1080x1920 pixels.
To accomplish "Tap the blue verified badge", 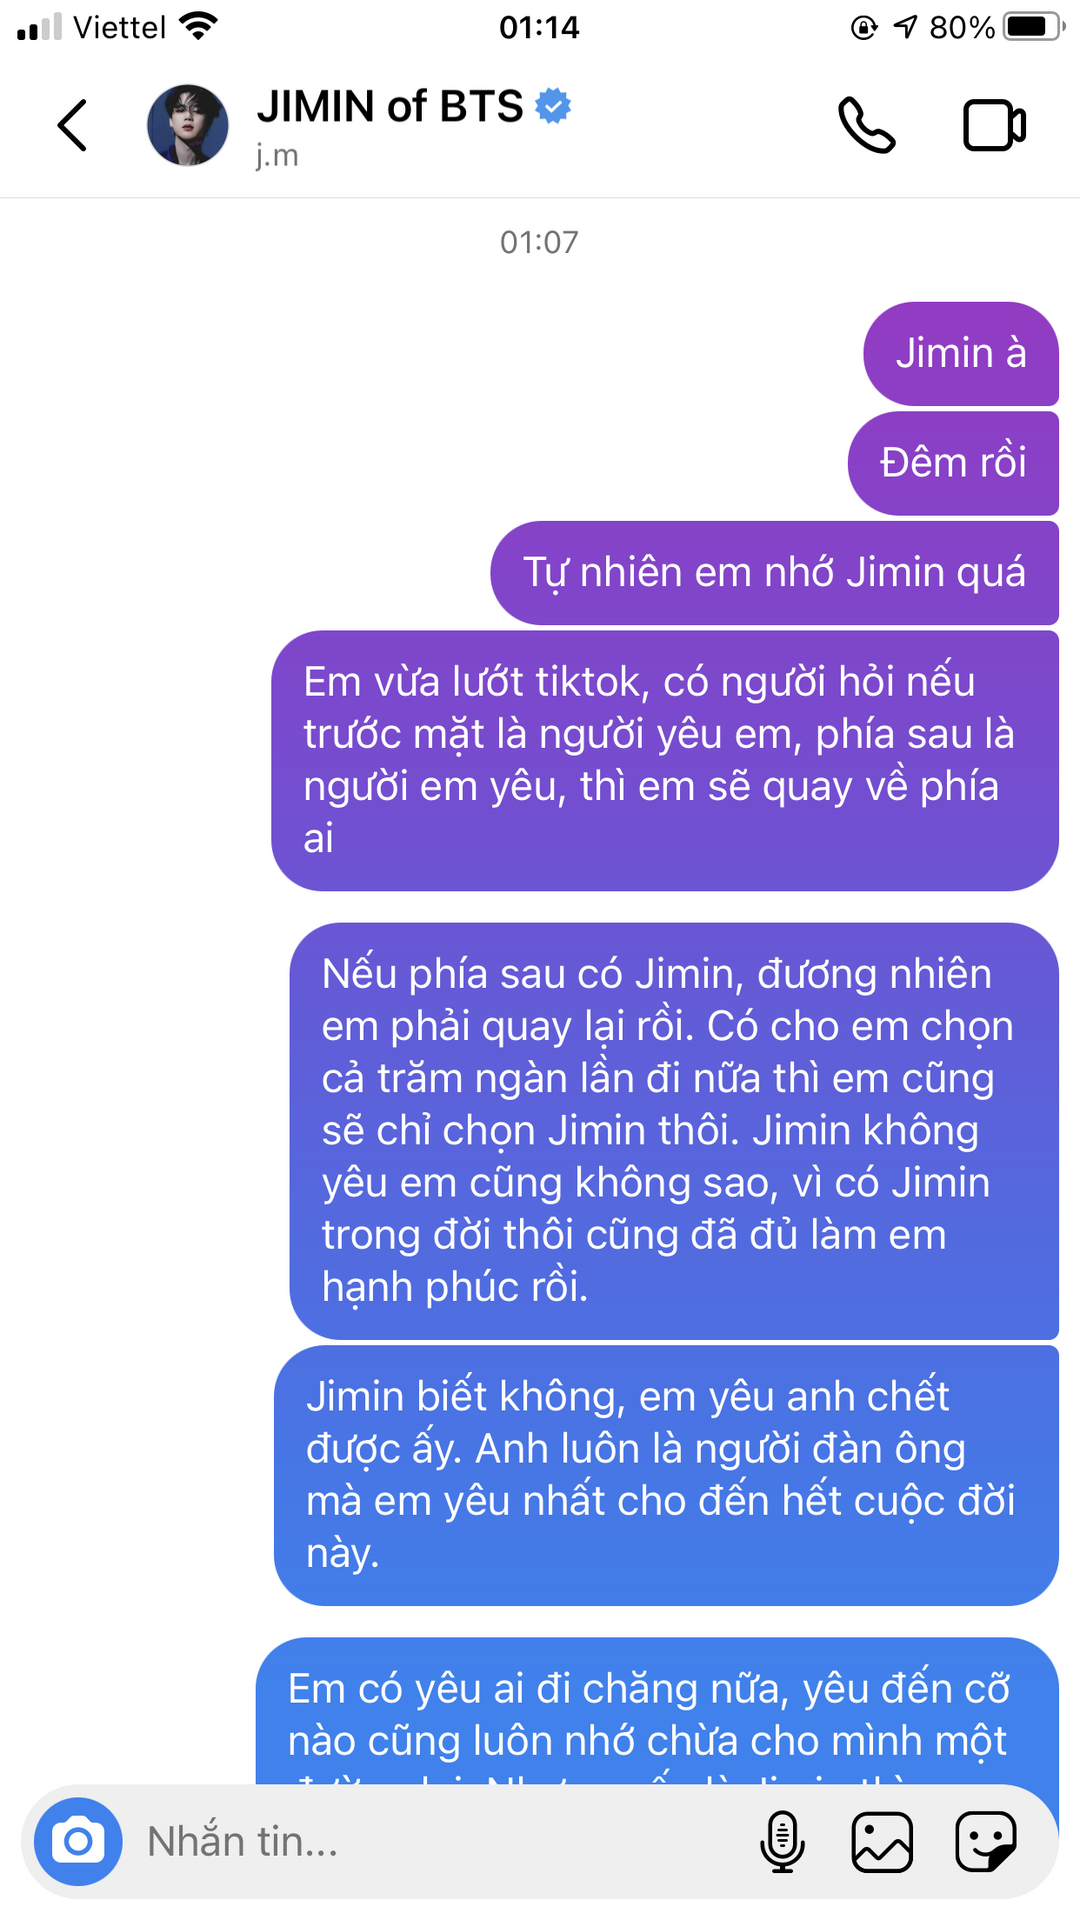I will [553, 106].
